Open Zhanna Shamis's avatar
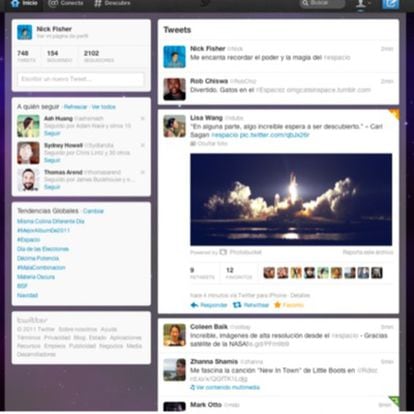The height and width of the screenshot is (414, 414). (x=174, y=370)
